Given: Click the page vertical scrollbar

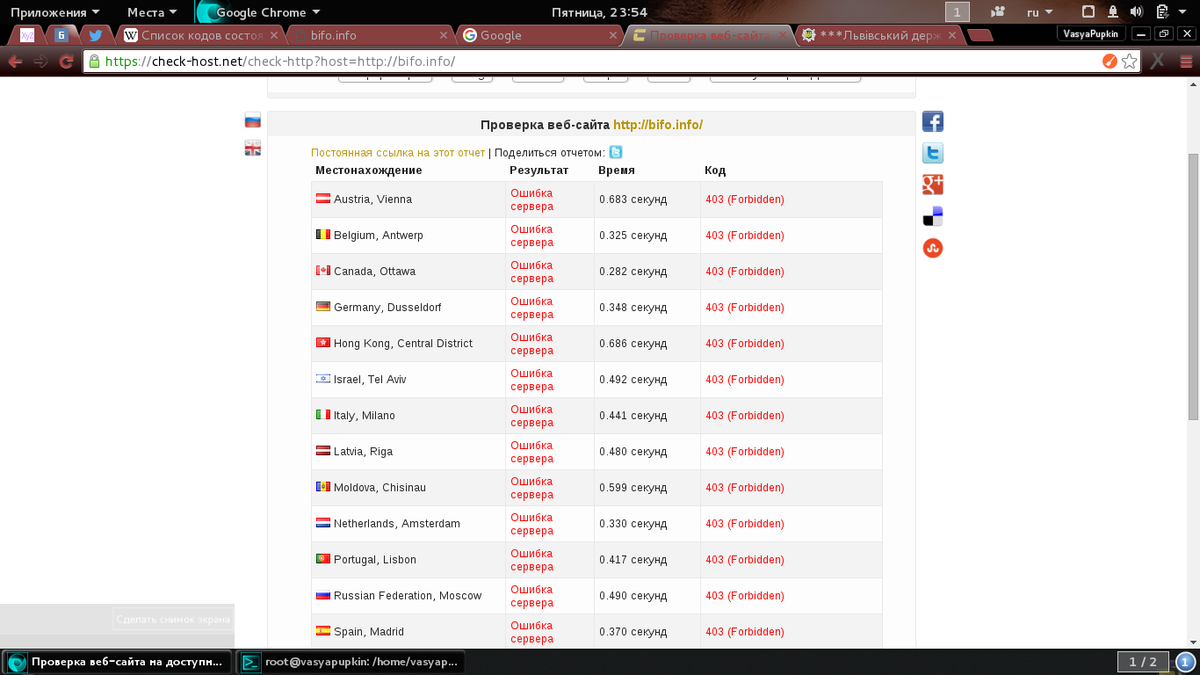Looking at the screenshot, I should [x=1193, y=288].
